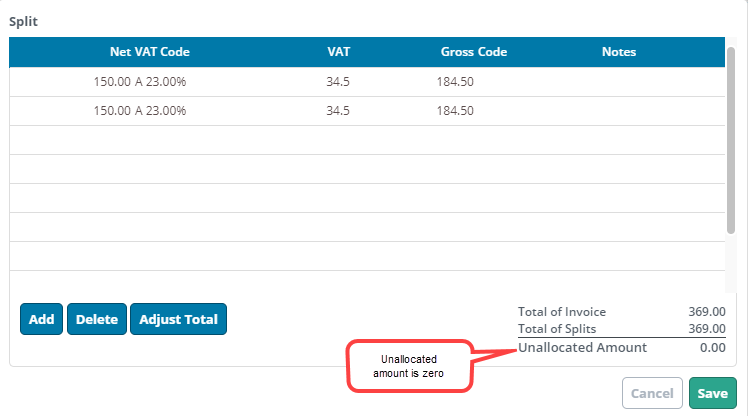748x416 pixels.
Task: Click the Unallocated Amount value 0.00
Action: pyautogui.click(x=713, y=347)
